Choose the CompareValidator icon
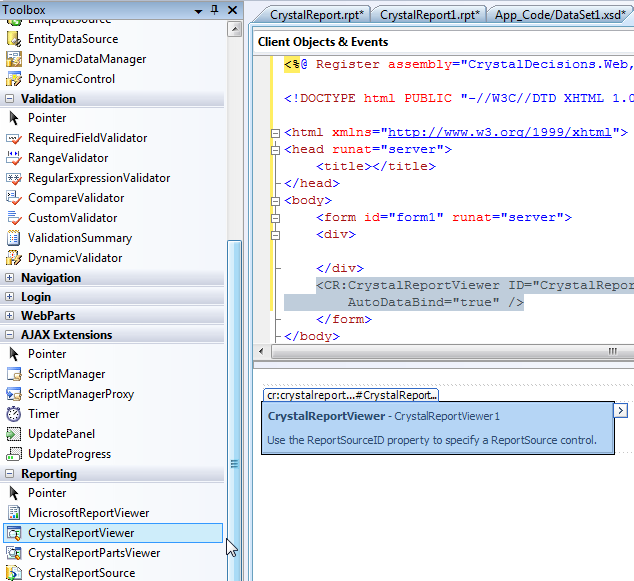The width and height of the screenshot is (634, 581). (13, 198)
